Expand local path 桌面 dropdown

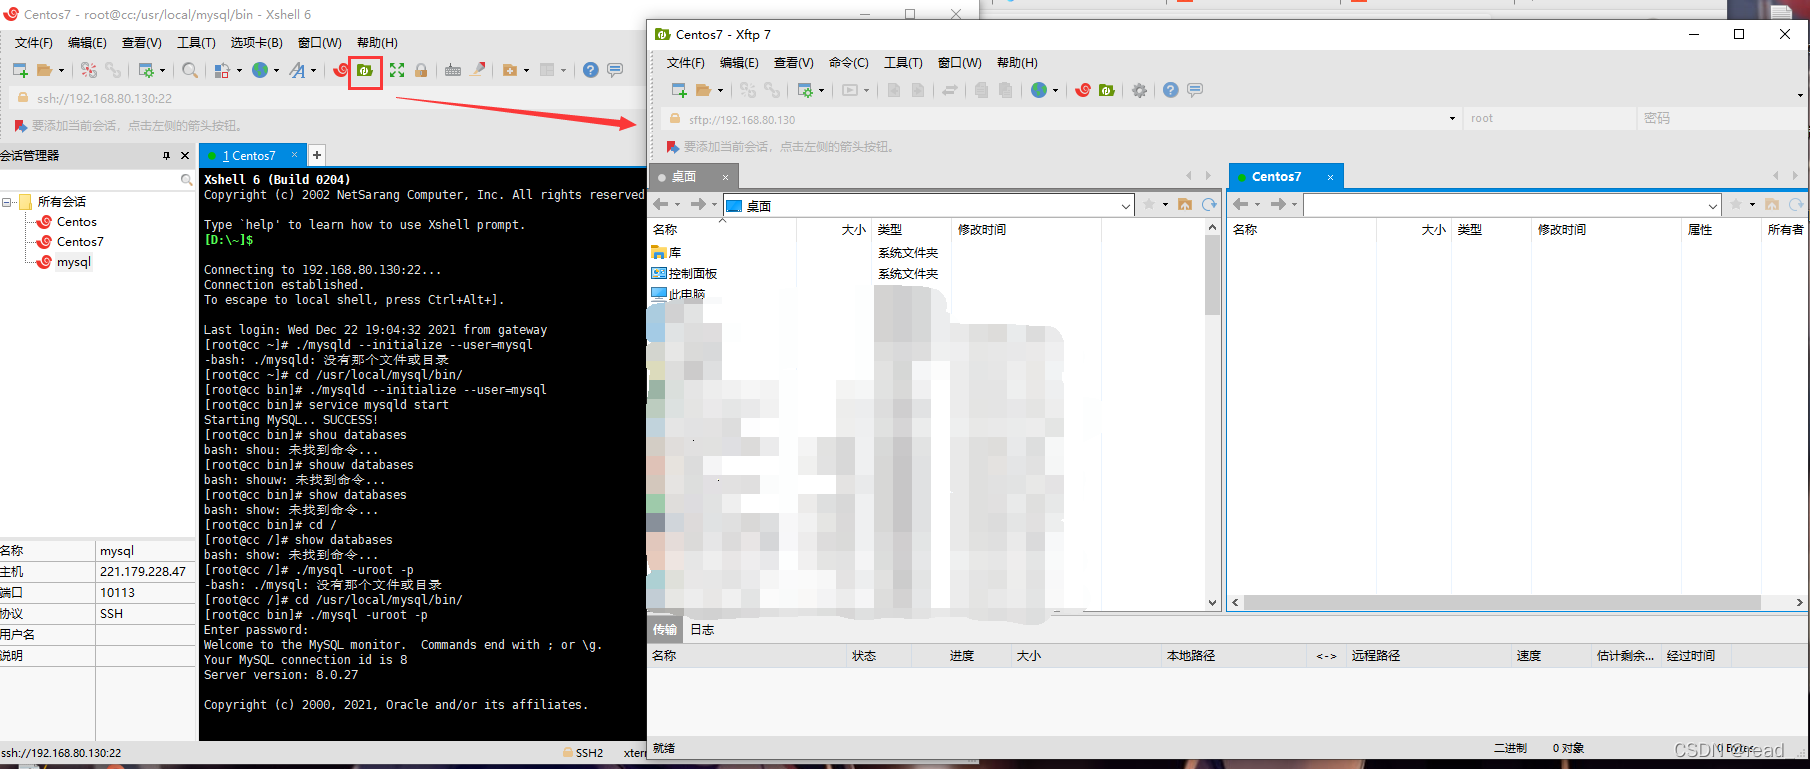[x=1126, y=206]
